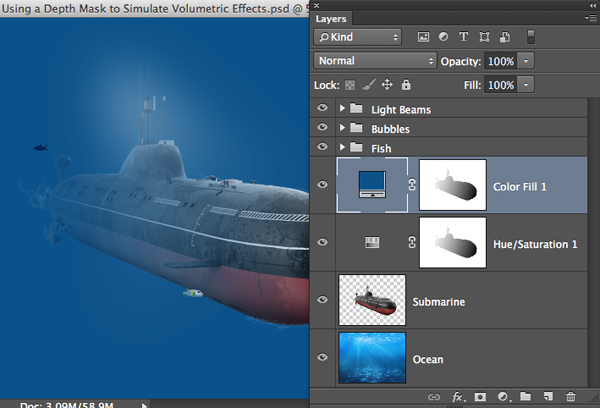Click the pixel layer filter icon
Viewport: 600px width, 408px height.
pos(424,37)
